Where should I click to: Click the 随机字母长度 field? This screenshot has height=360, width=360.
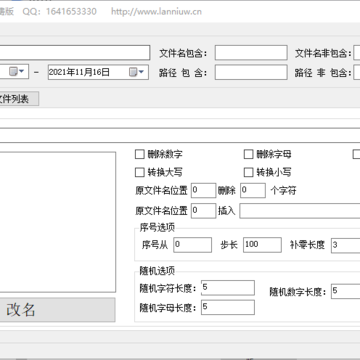pyautogui.click(x=228, y=307)
